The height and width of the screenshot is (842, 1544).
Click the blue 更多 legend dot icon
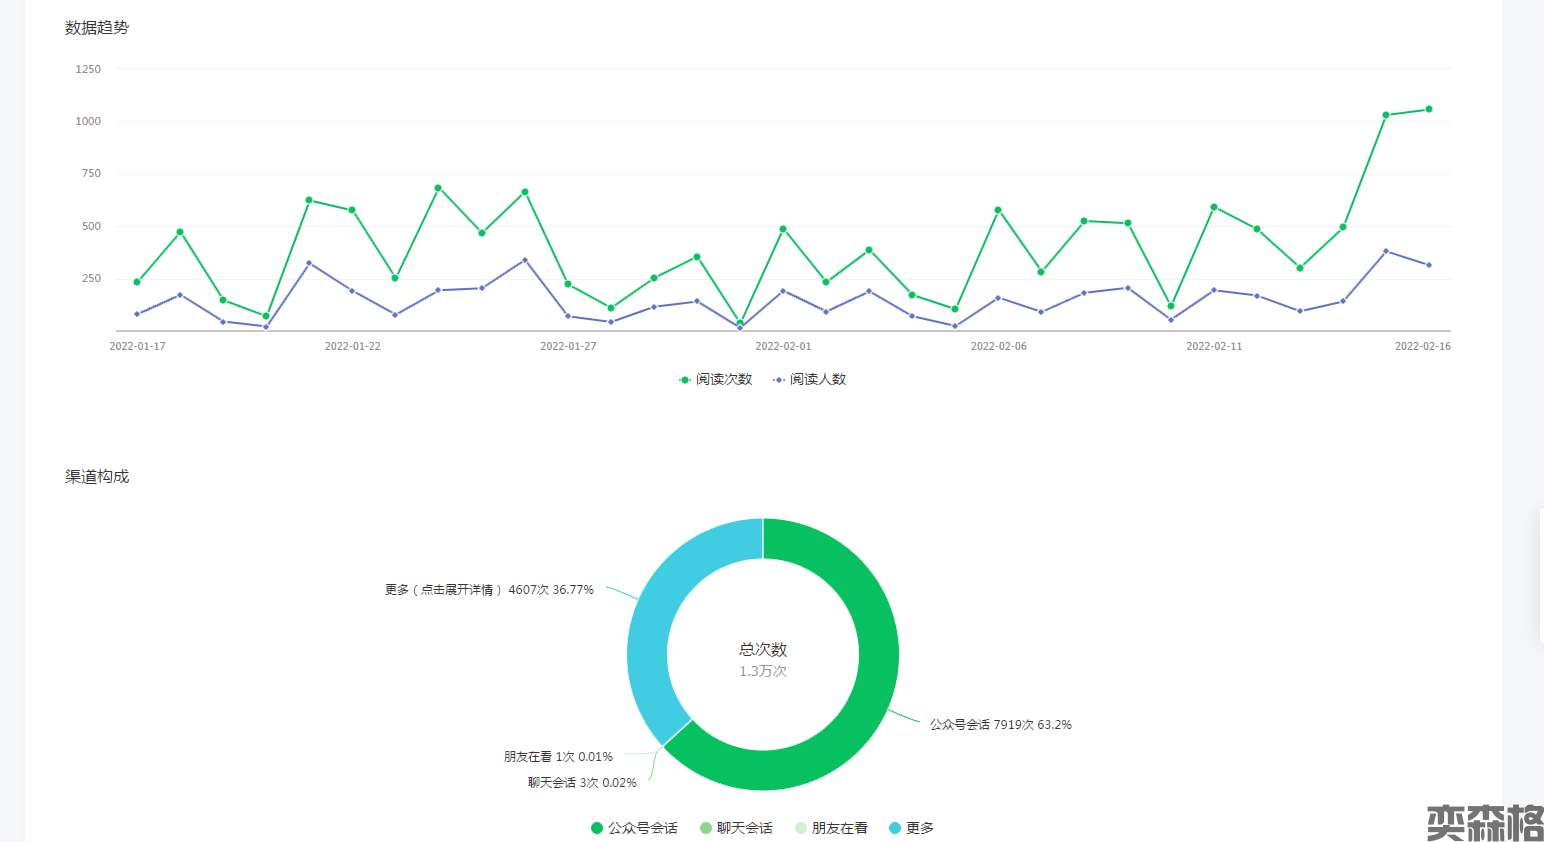(x=895, y=828)
